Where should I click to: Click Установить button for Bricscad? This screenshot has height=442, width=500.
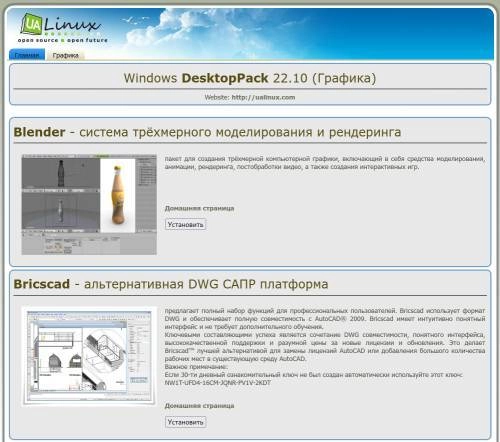[185, 422]
